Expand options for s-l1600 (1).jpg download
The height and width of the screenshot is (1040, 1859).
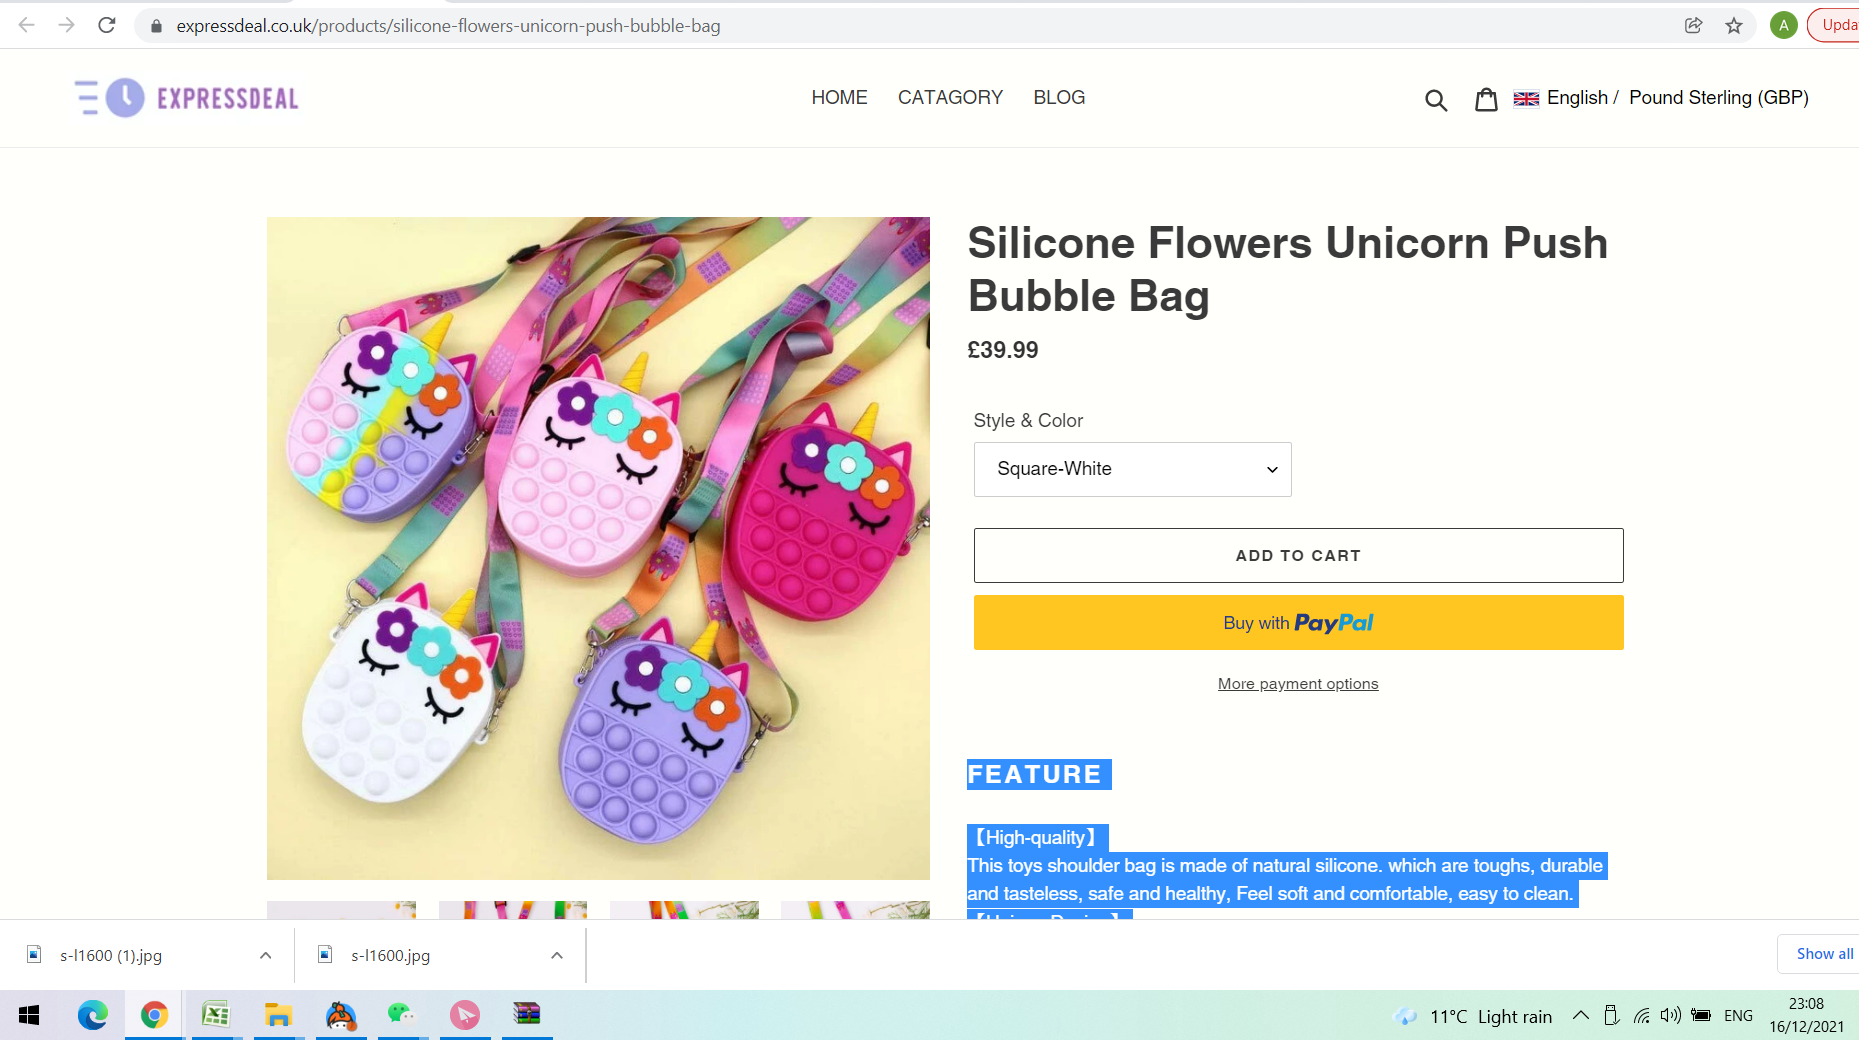(265, 955)
